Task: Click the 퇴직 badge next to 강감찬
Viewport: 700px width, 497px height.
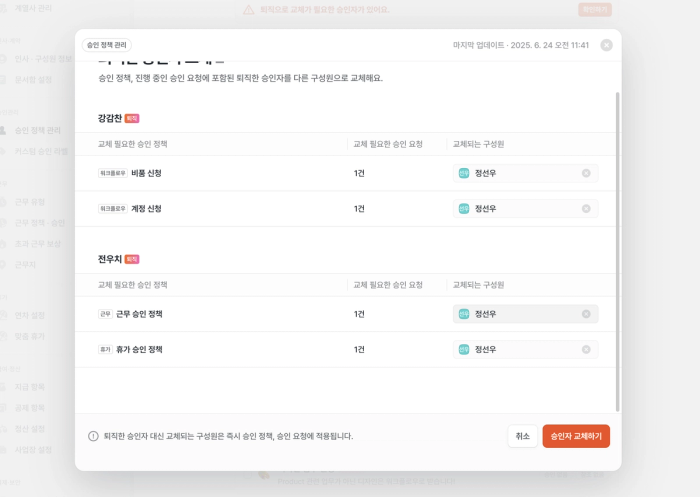Action: click(132, 118)
